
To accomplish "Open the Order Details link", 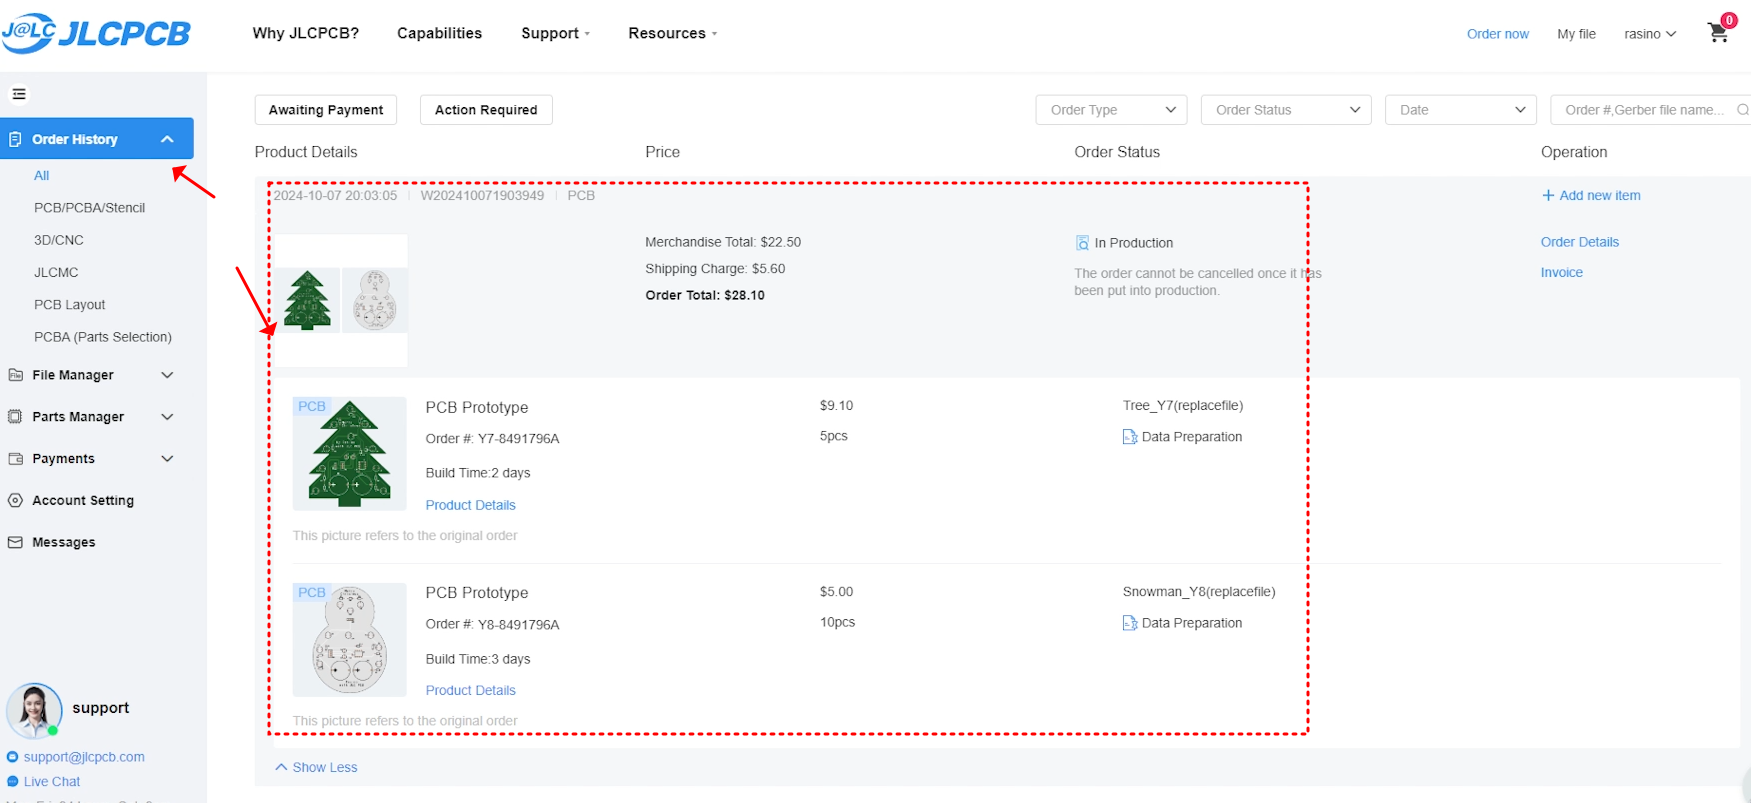I will [x=1579, y=242].
